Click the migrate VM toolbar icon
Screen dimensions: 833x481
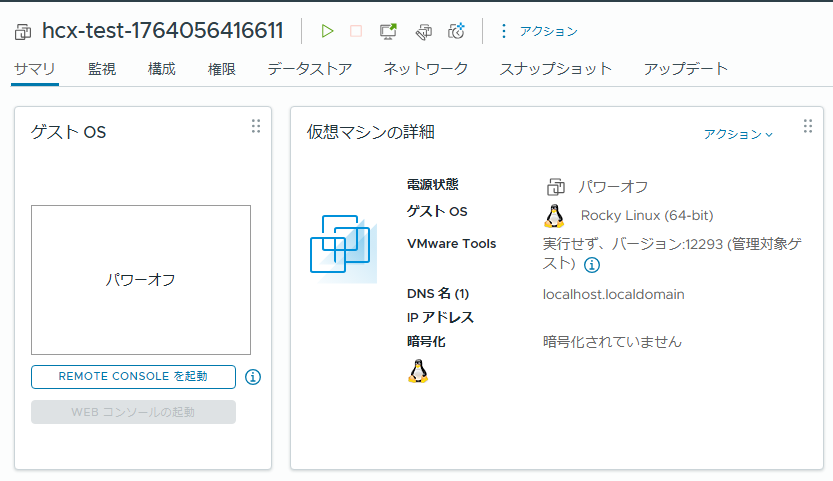(x=423, y=32)
